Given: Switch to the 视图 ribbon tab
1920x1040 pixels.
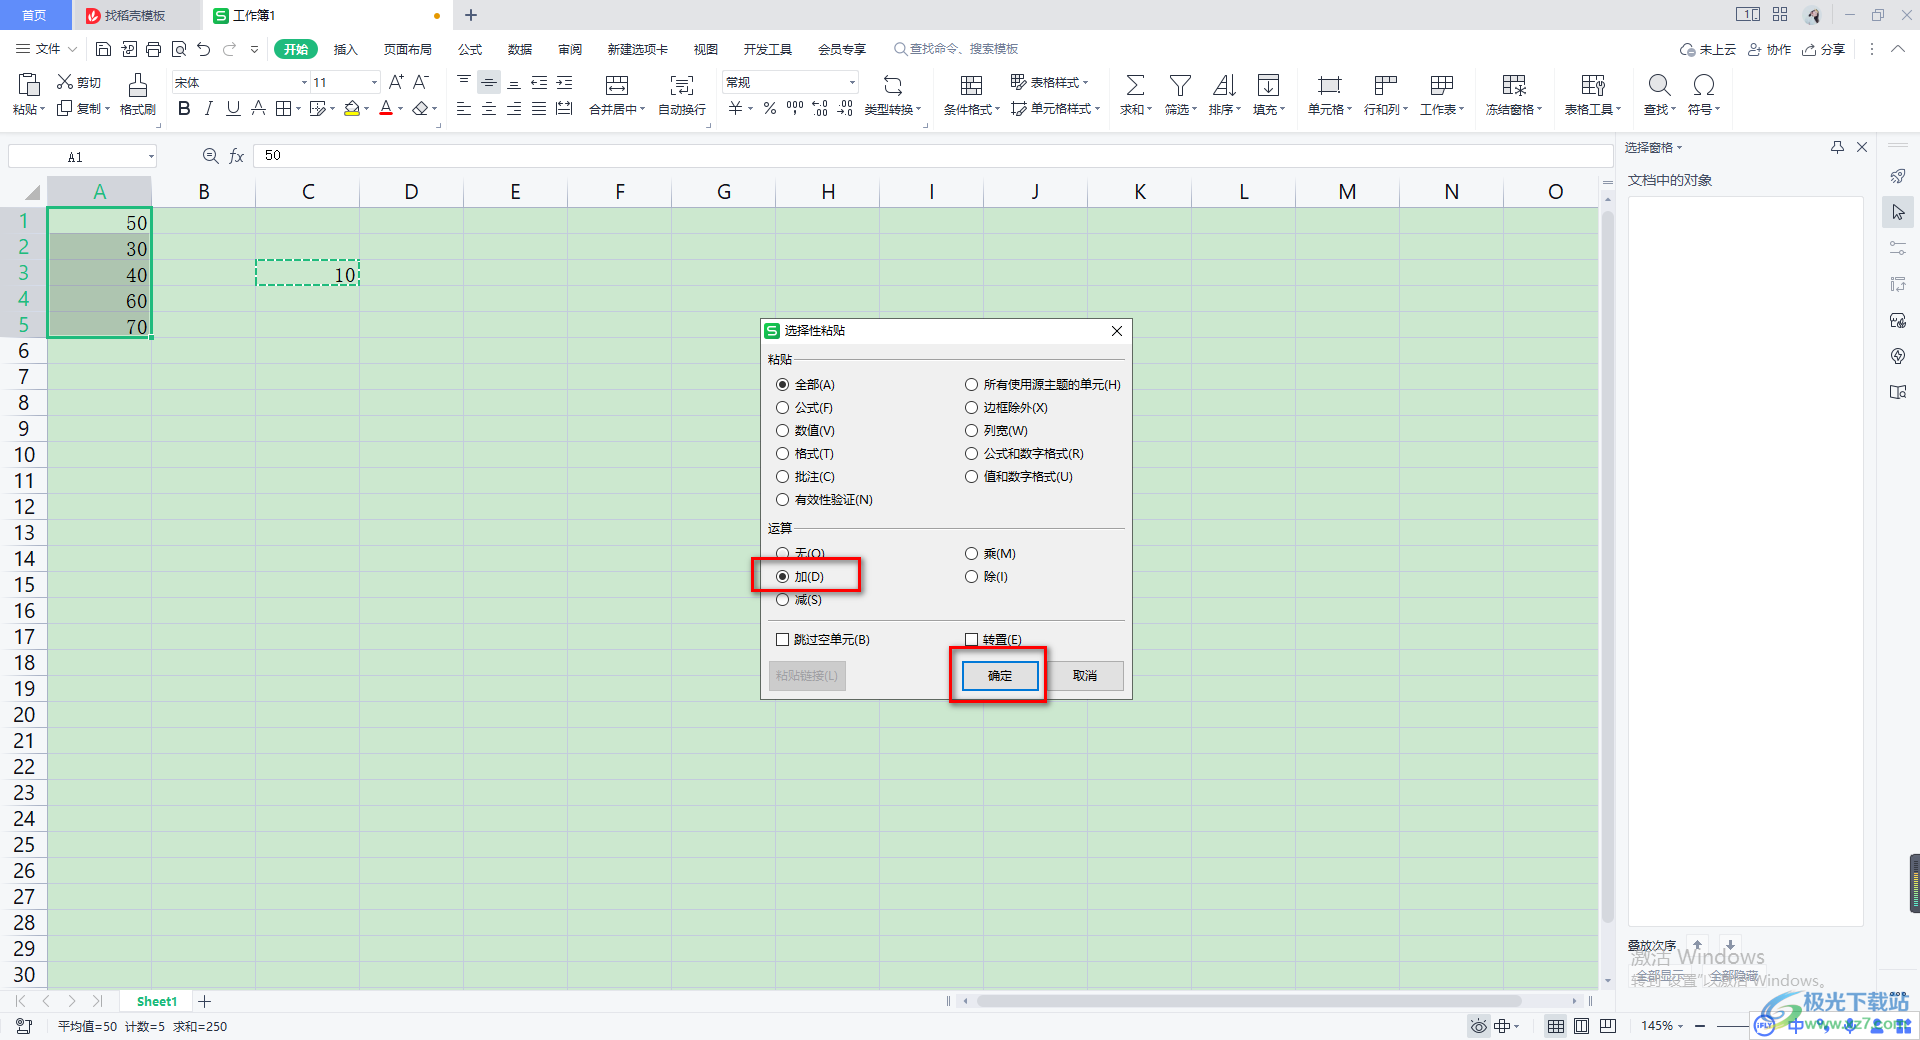Looking at the screenshot, I should pos(706,49).
